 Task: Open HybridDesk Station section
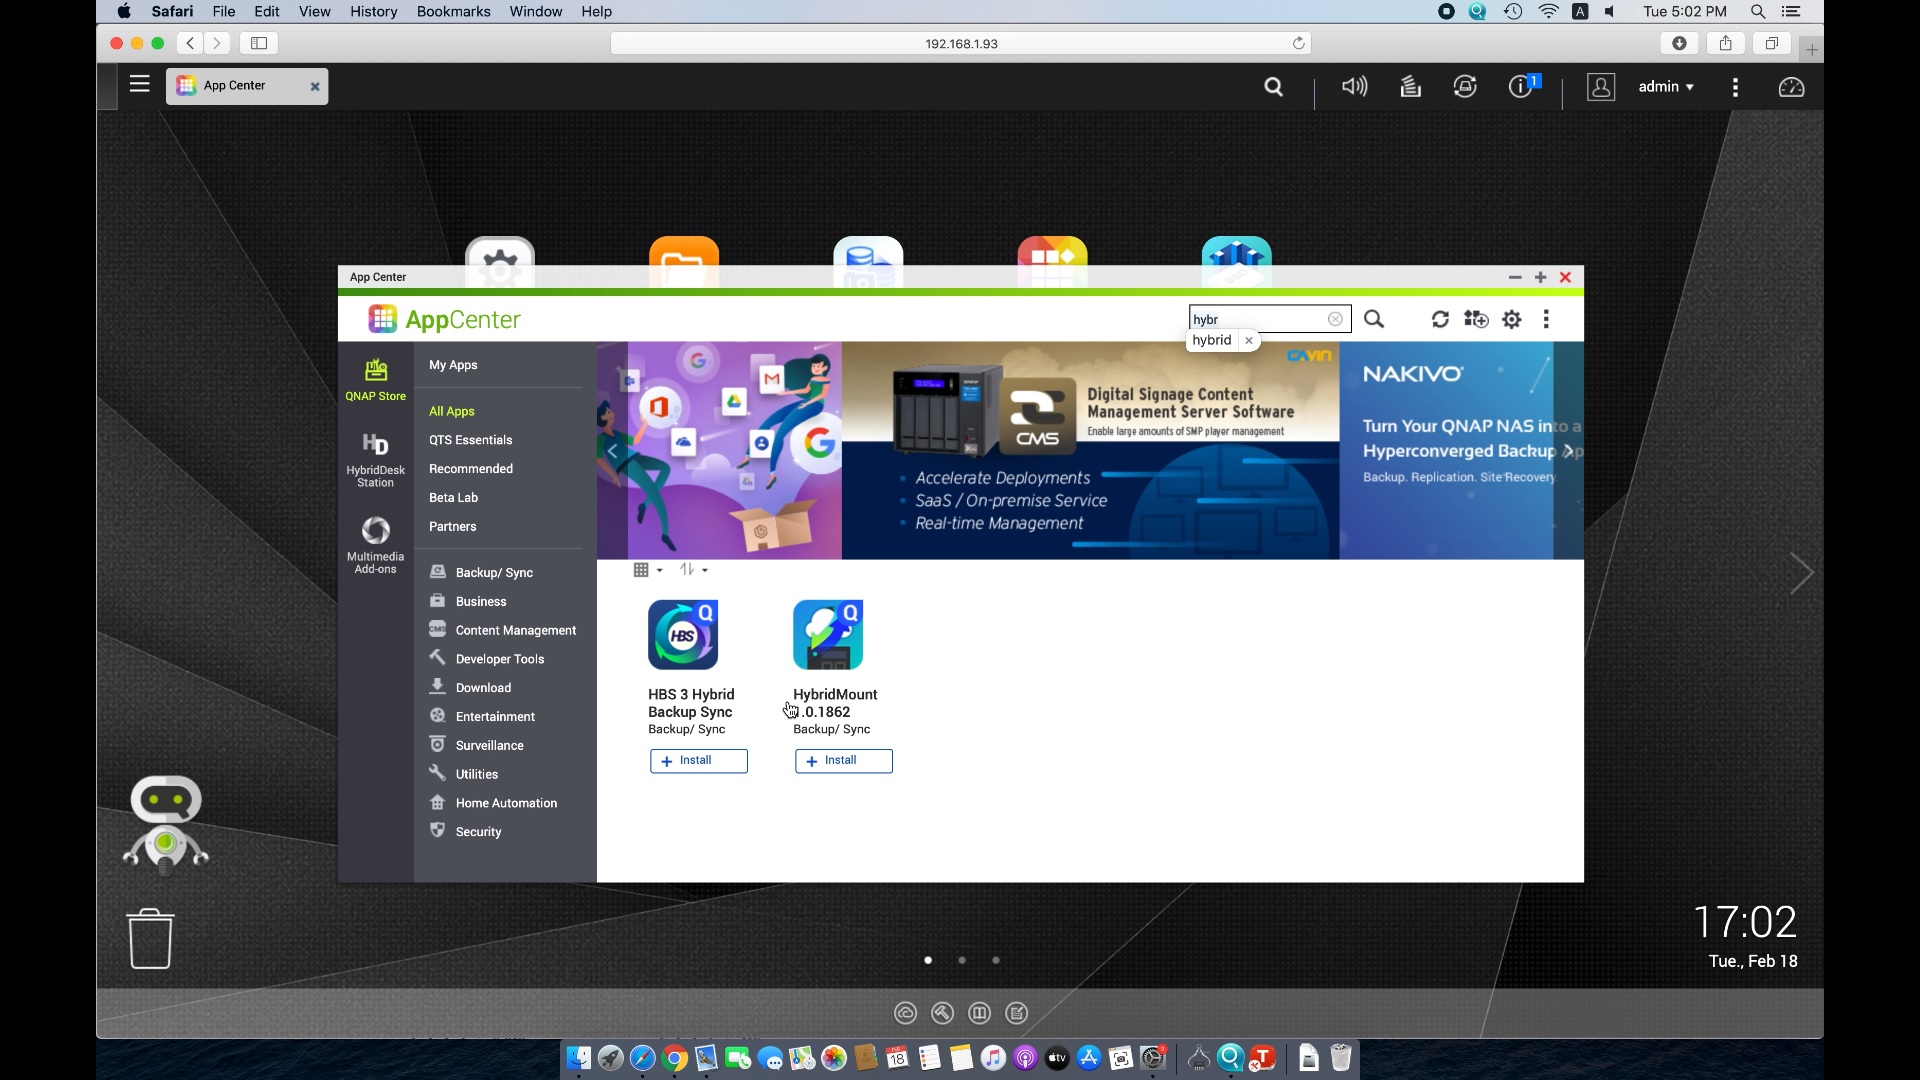tap(375, 460)
